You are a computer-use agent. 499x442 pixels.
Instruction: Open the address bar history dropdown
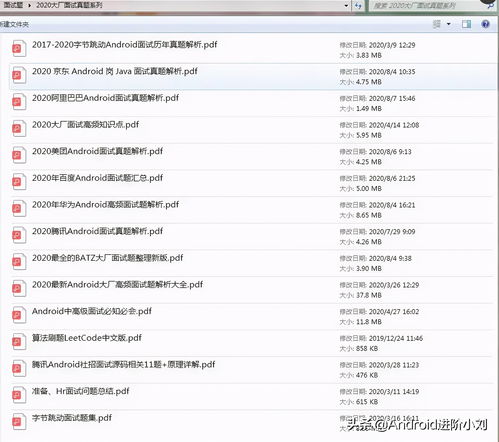tap(346, 6)
